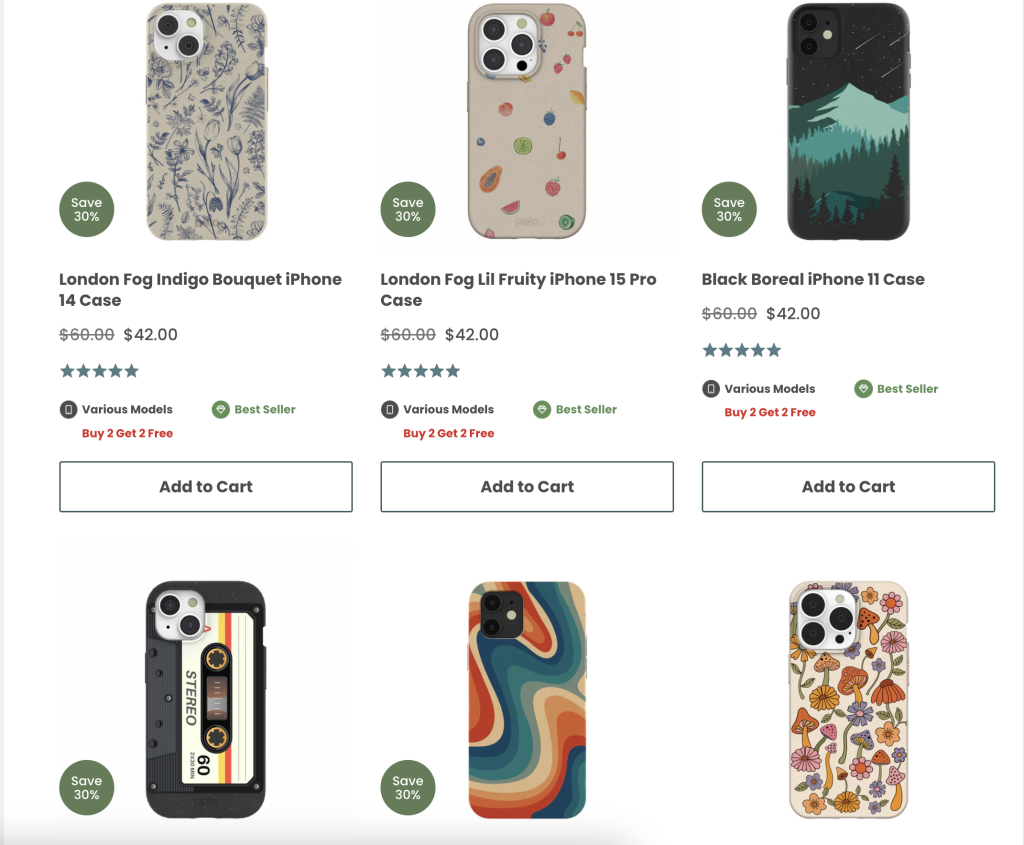Add Black Boreal iPhone 11 case to cart
The image size is (1024, 845).
coord(848,487)
